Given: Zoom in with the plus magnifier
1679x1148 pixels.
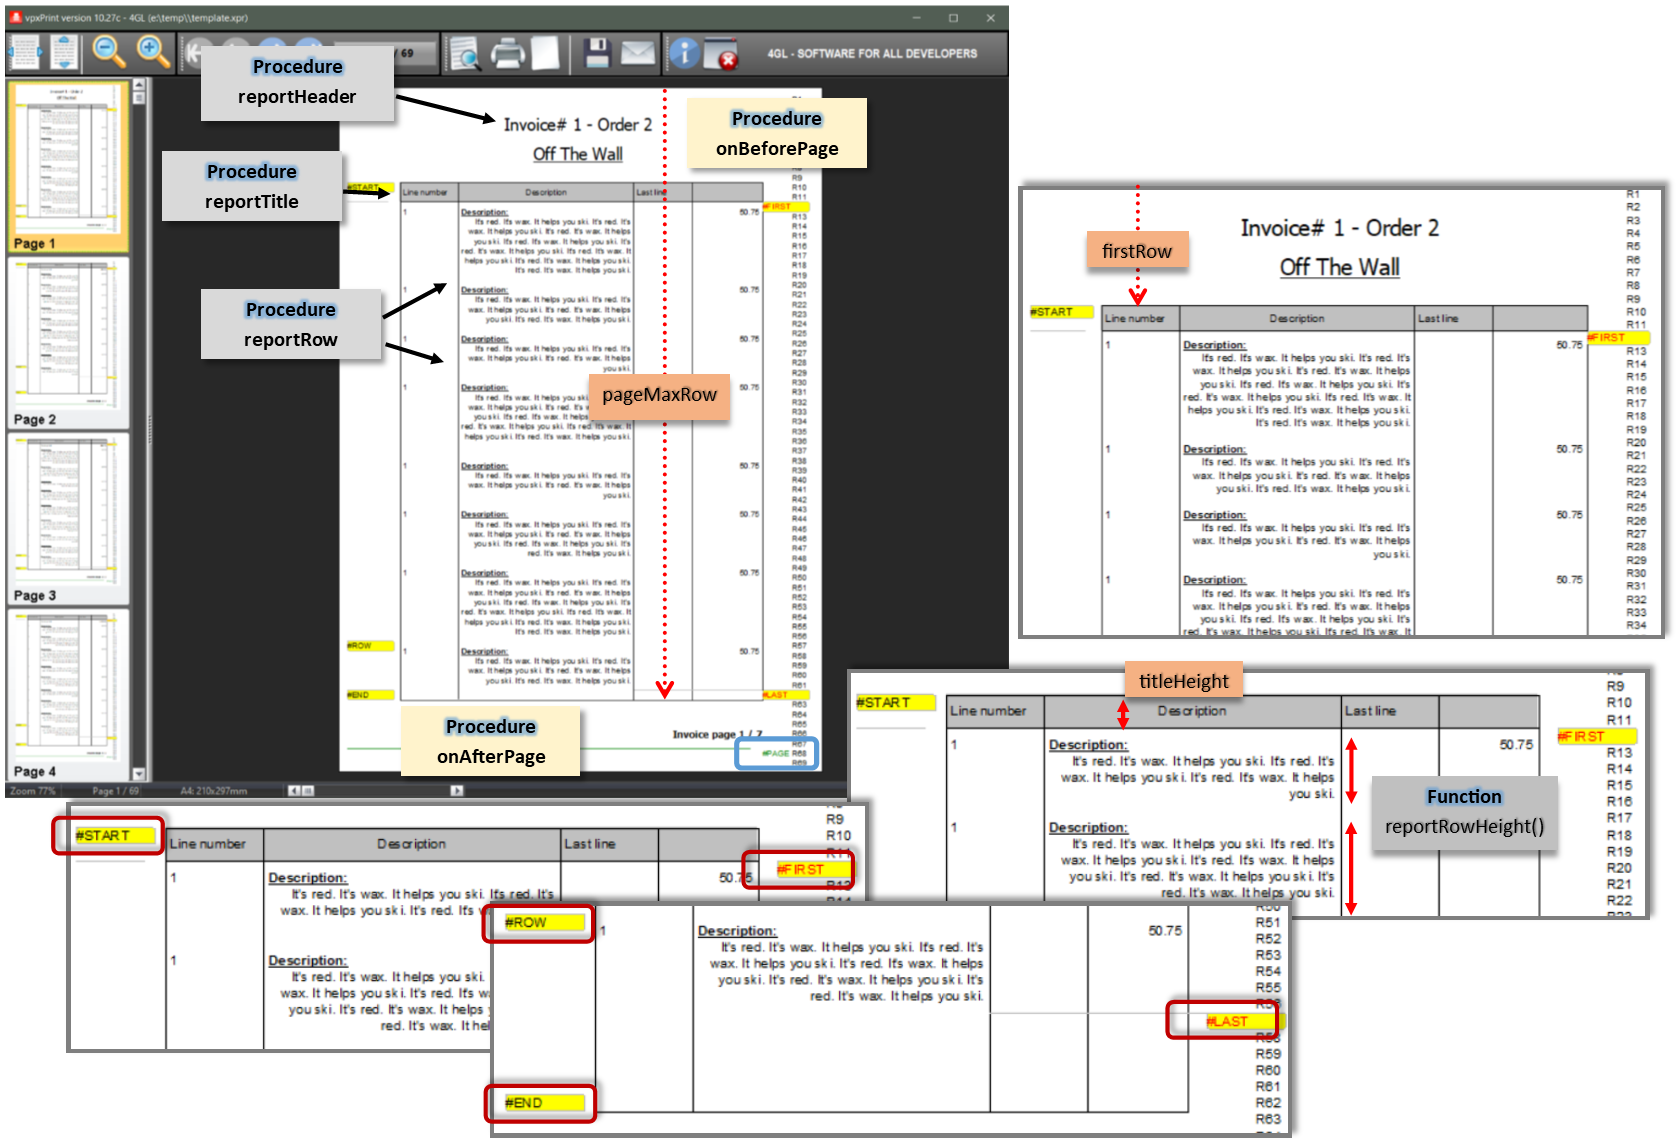Looking at the screenshot, I should (153, 52).
